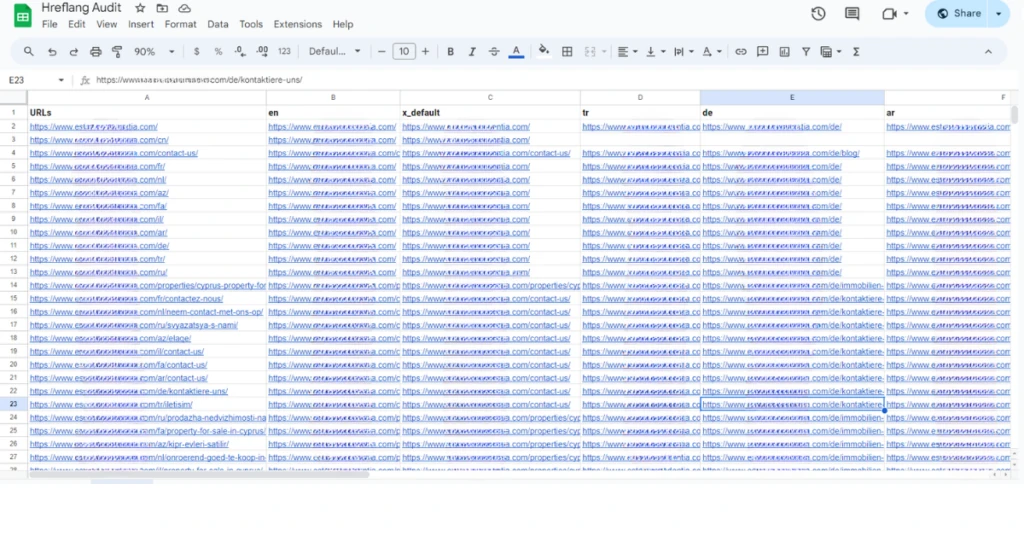Click the Functions sigma icon
The height and width of the screenshot is (536, 1024).
pos(855,51)
